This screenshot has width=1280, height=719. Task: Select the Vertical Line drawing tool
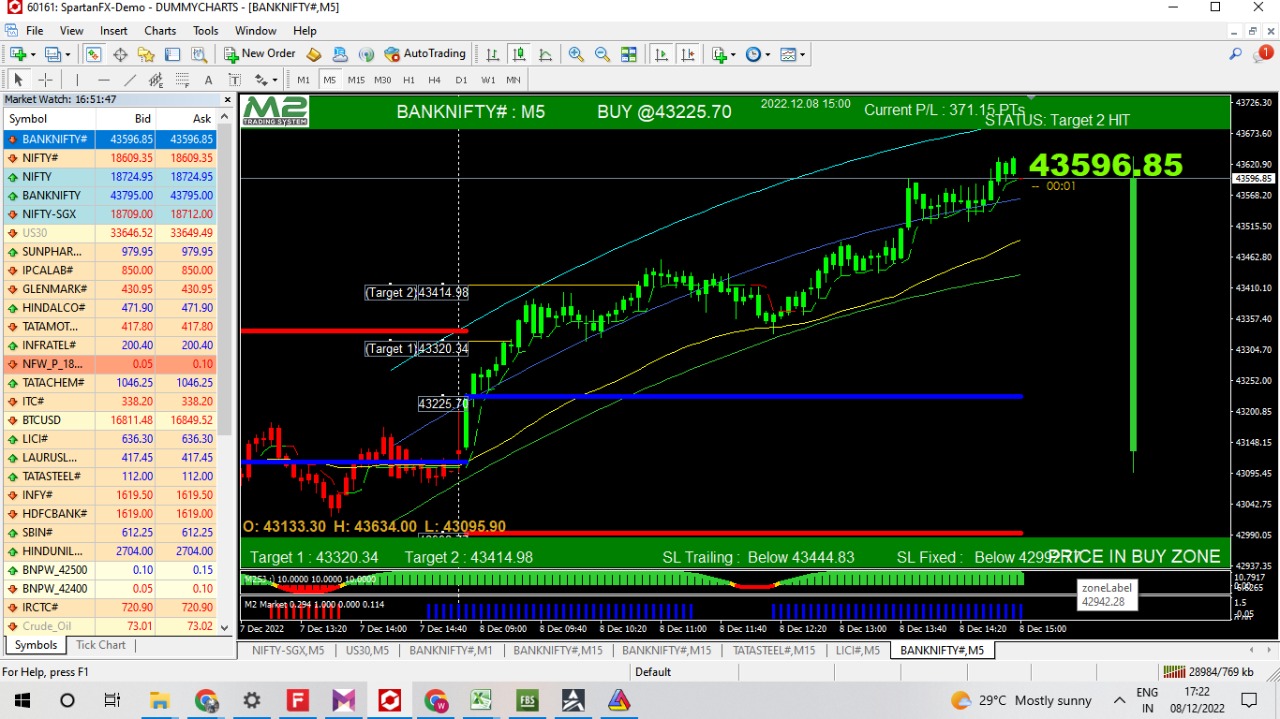coord(77,80)
